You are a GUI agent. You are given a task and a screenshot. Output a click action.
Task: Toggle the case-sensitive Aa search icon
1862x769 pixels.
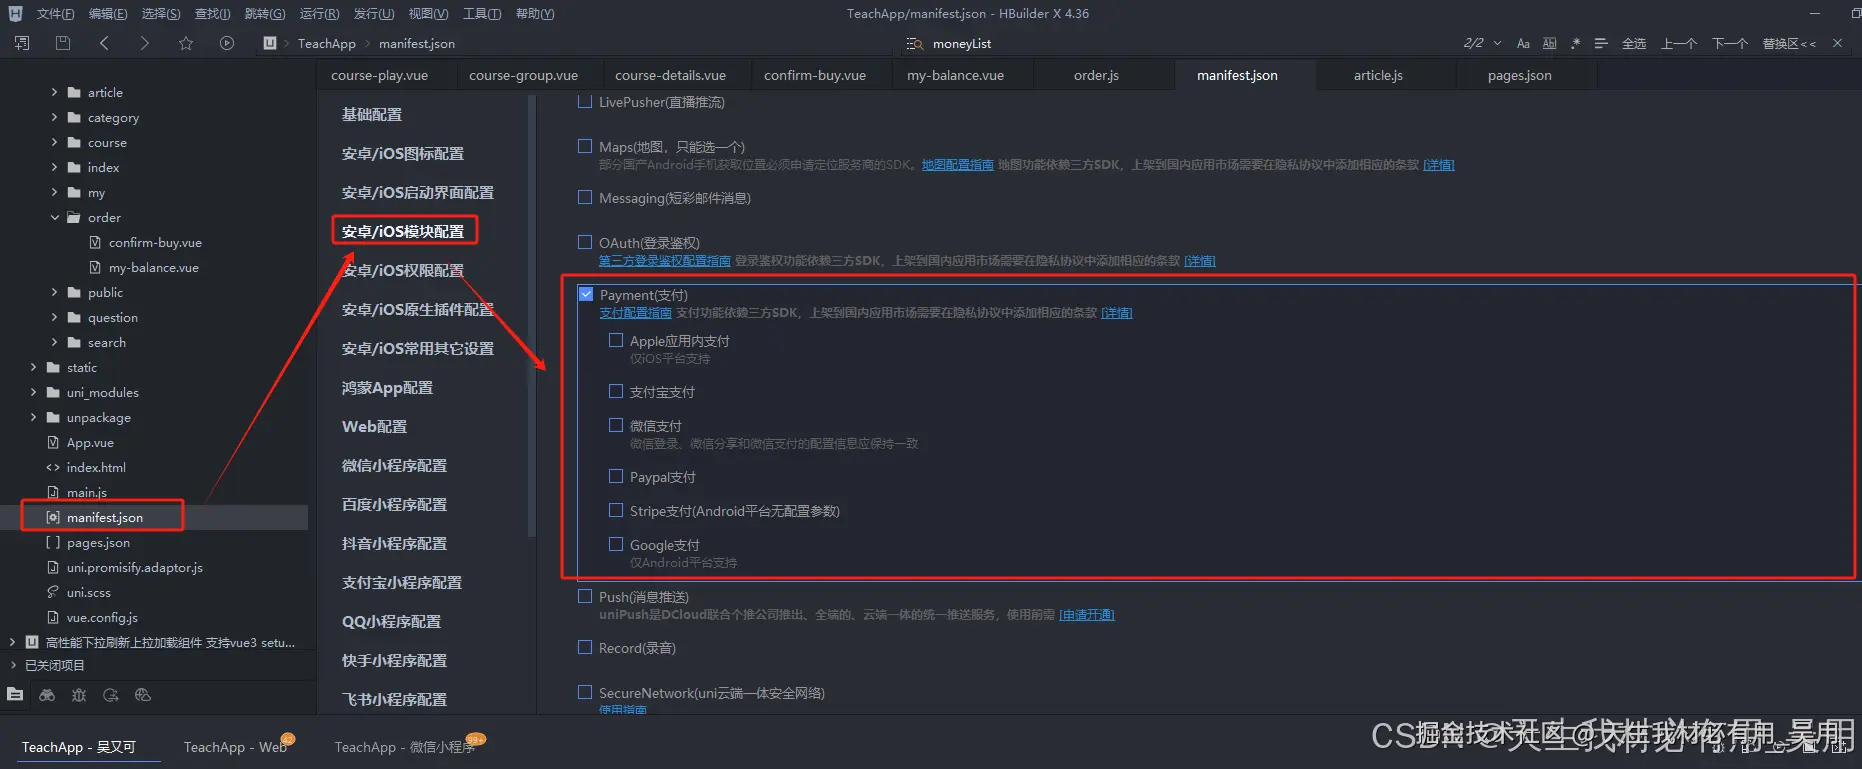click(x=1523, y=43)
